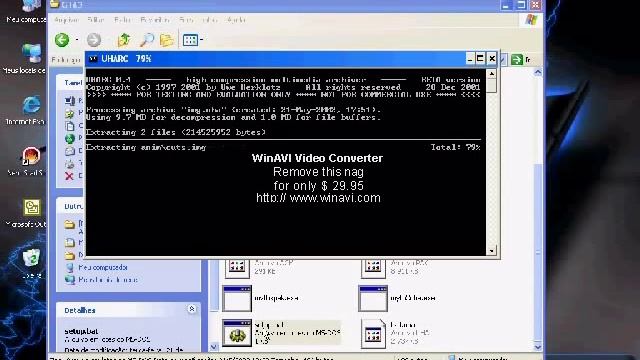640x360 pixels.
Task: Open the Arquivo menu
Action: point(66,20)
